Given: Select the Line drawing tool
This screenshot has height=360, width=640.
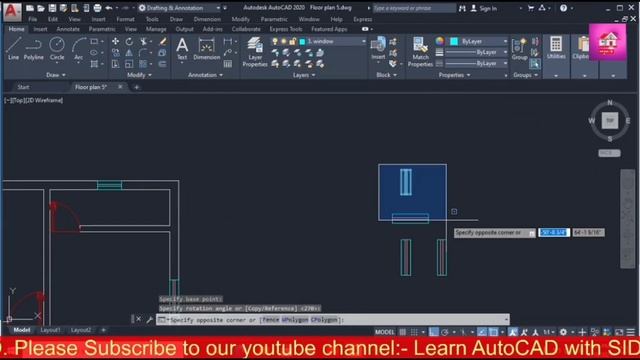Looking at the screenshot, I should pyautogui.click(x=13, y=48).
